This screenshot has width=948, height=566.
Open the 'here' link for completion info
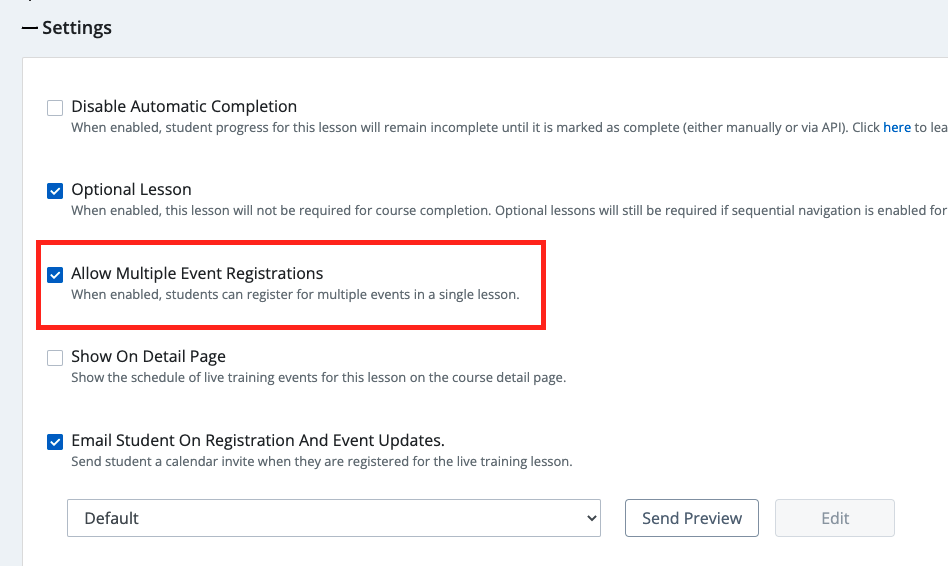tap(896, 128)
